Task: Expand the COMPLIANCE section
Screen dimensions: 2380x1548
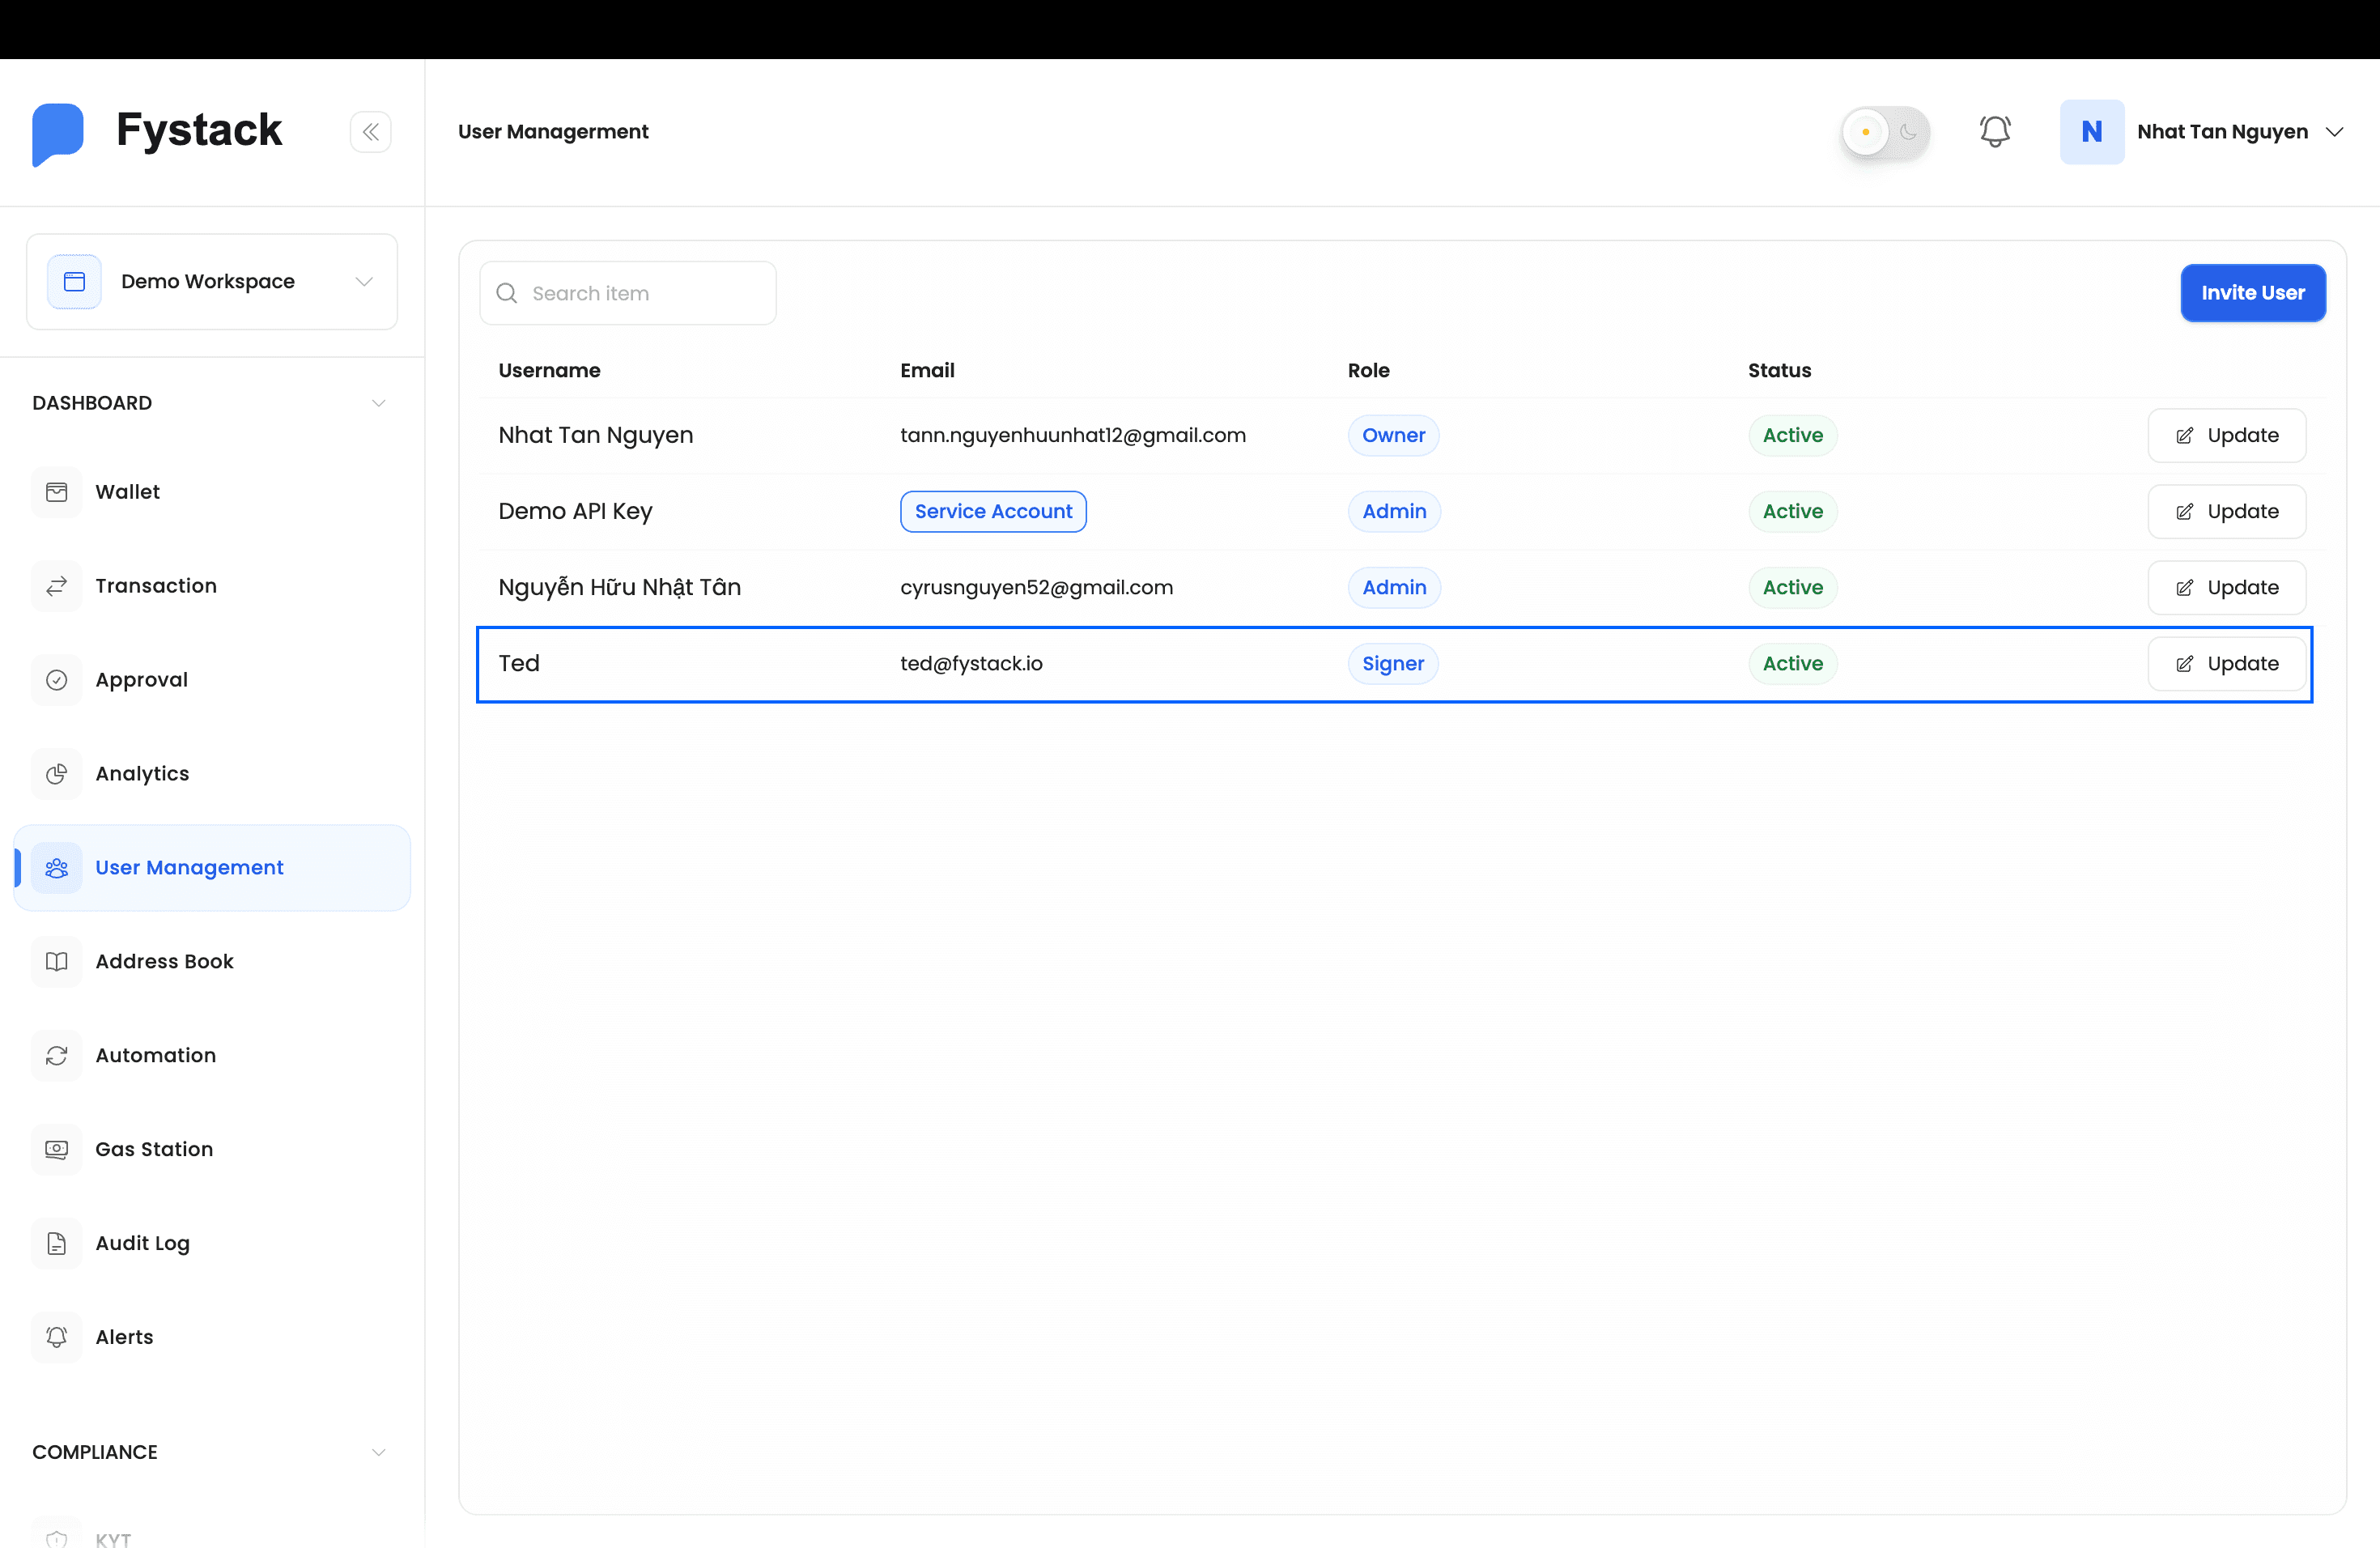Action: [x=378, y=1452]
